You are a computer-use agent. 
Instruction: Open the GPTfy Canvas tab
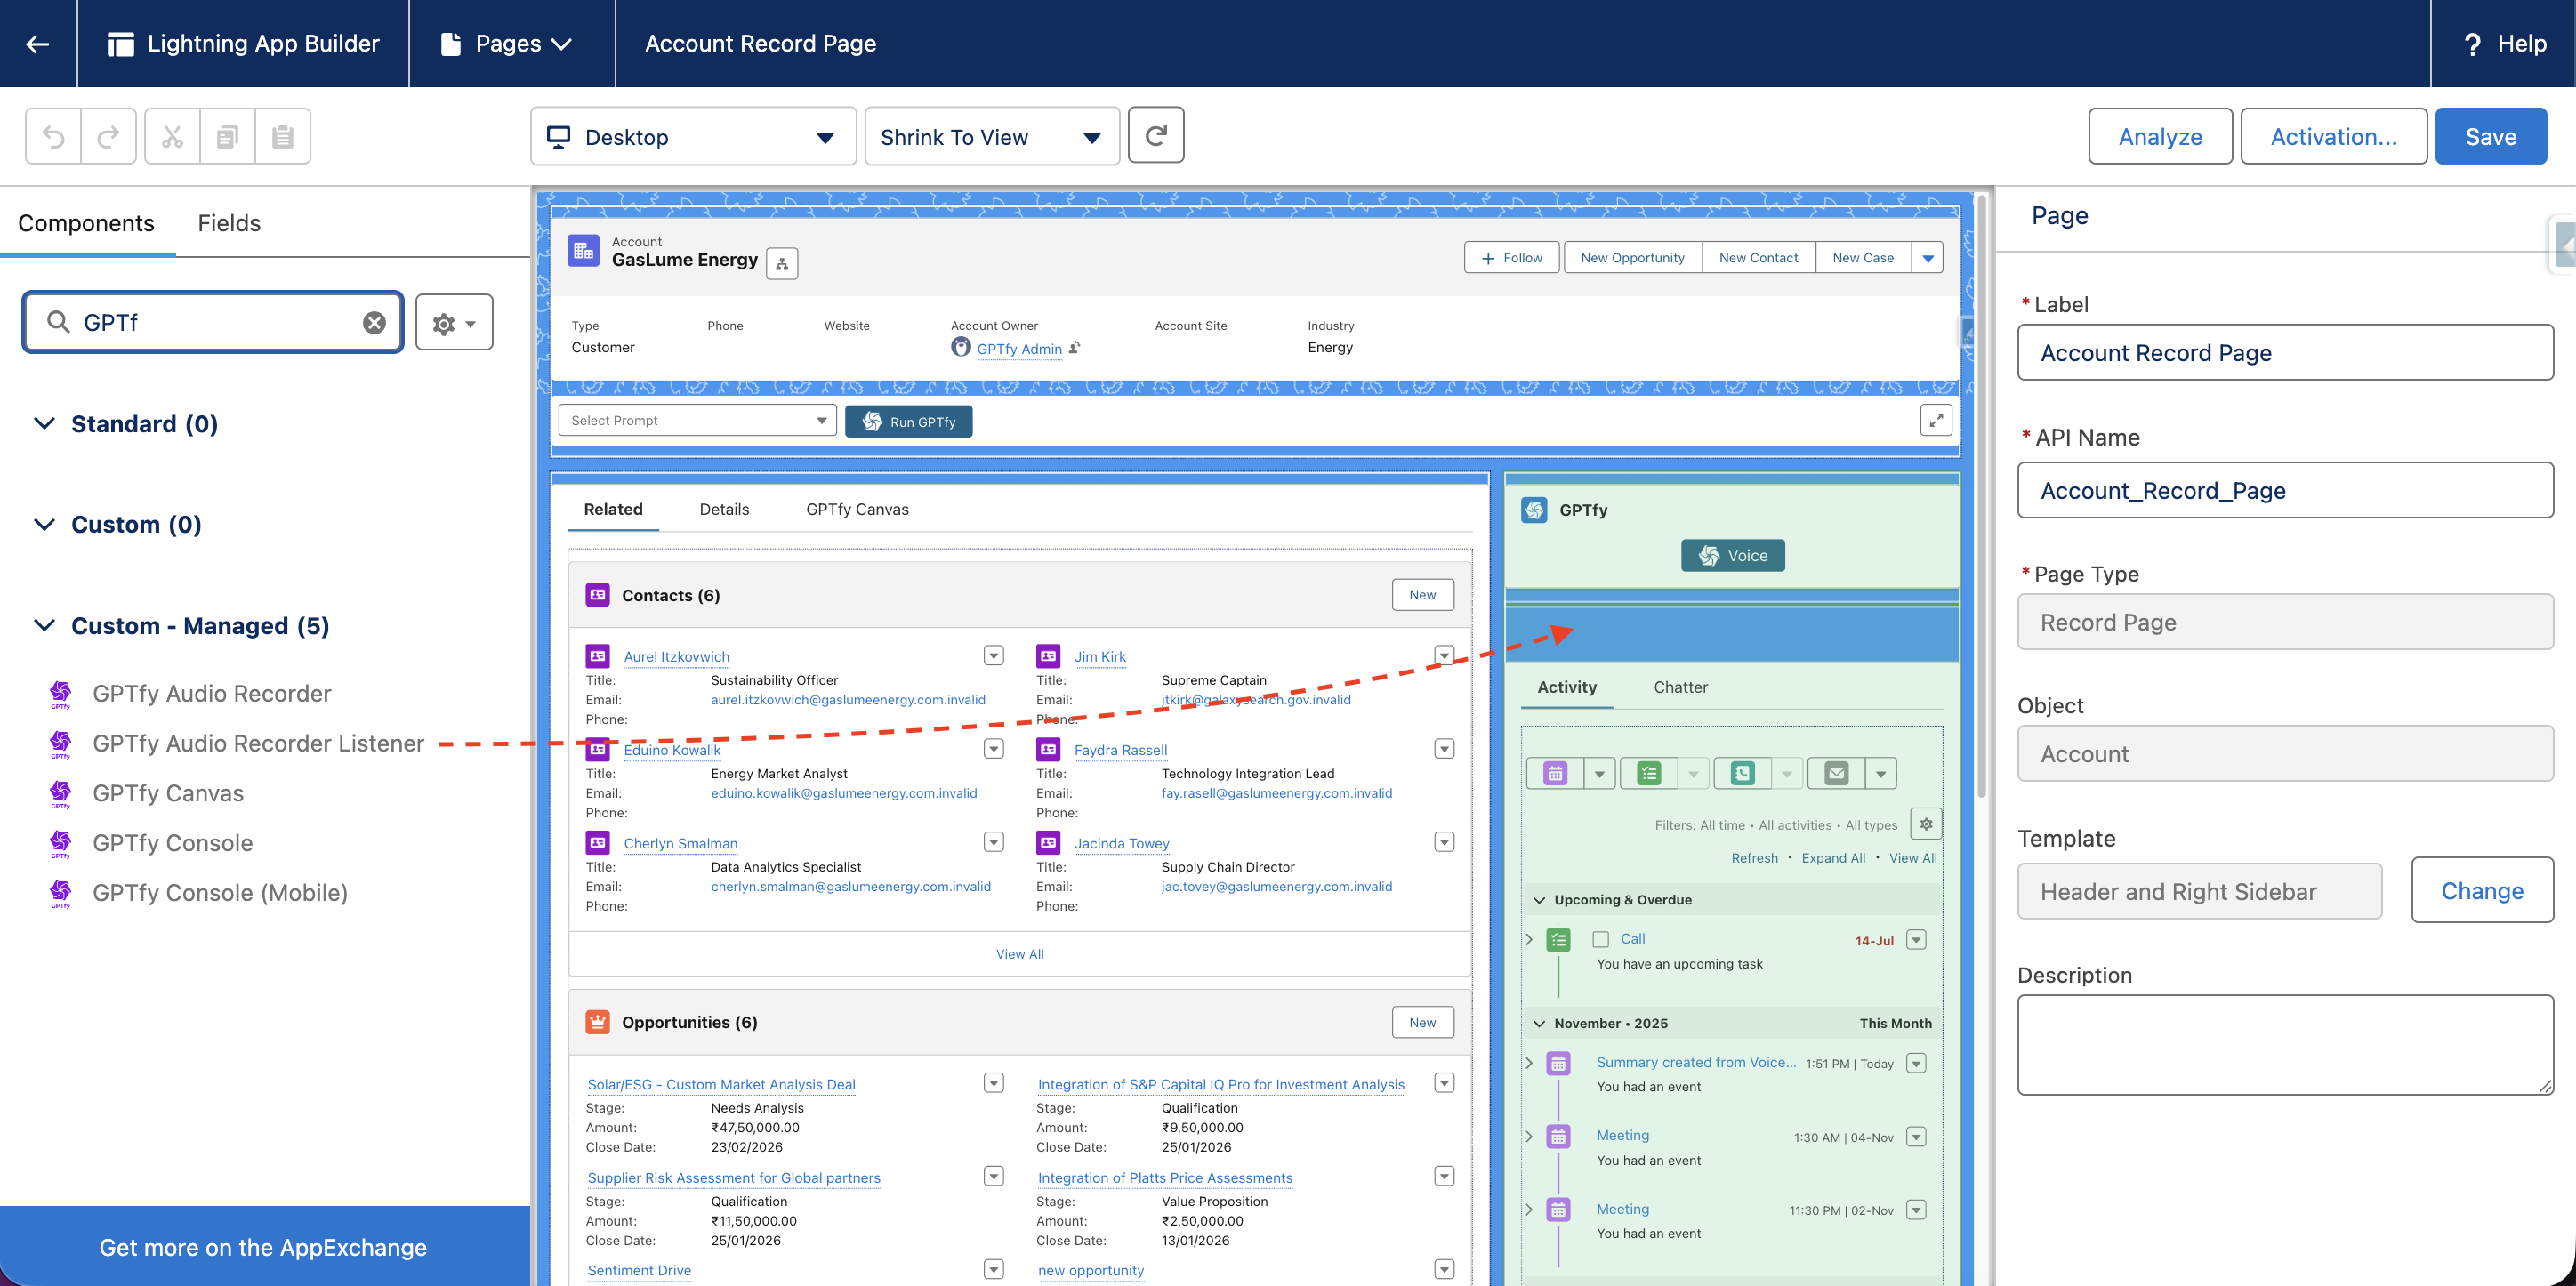tap(857, 509)
